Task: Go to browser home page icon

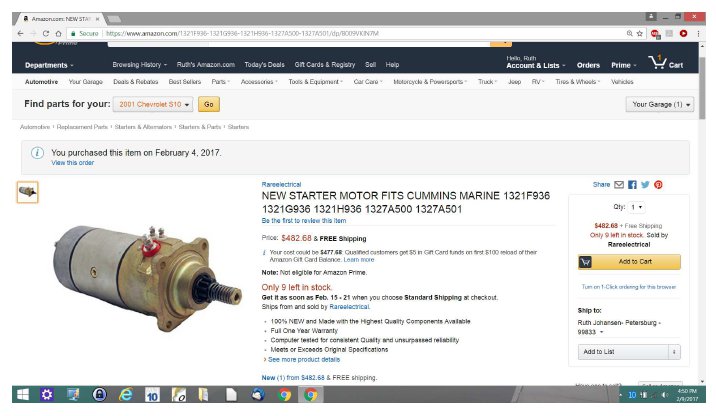Action: pyautogui.click(x=58, y=33)
